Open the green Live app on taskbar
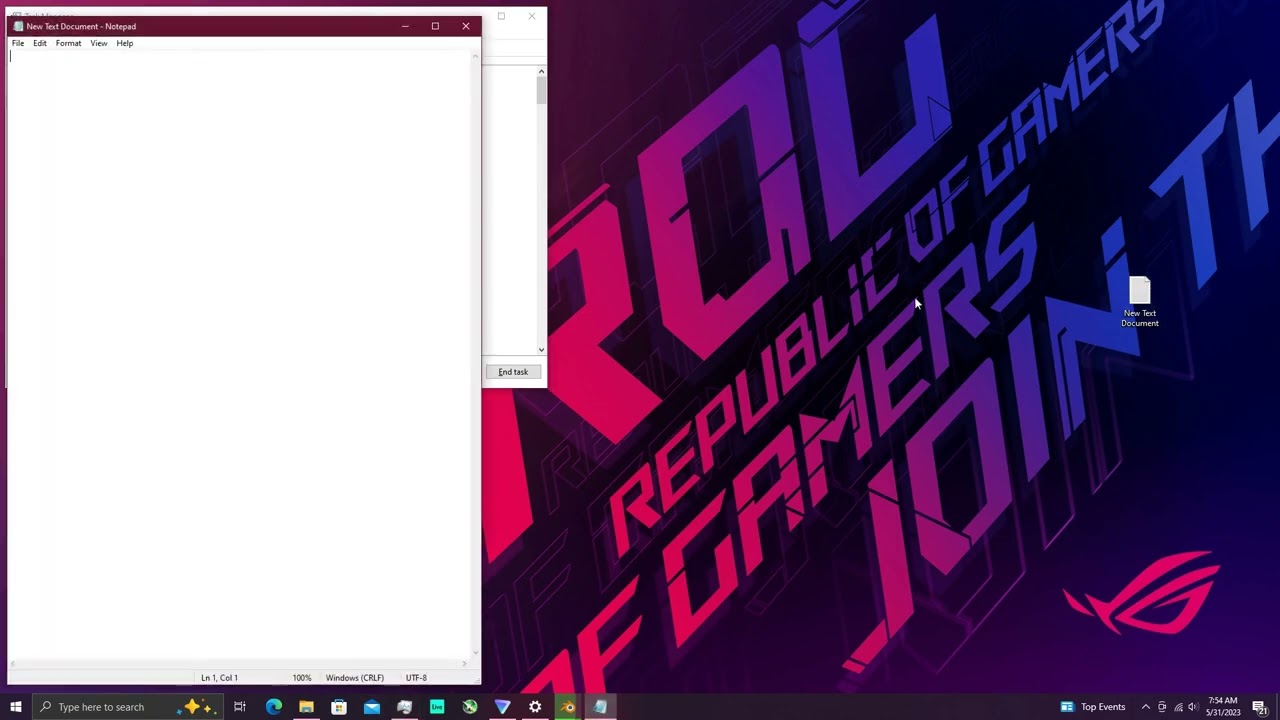1280x720 pixels. pos(437,707)
